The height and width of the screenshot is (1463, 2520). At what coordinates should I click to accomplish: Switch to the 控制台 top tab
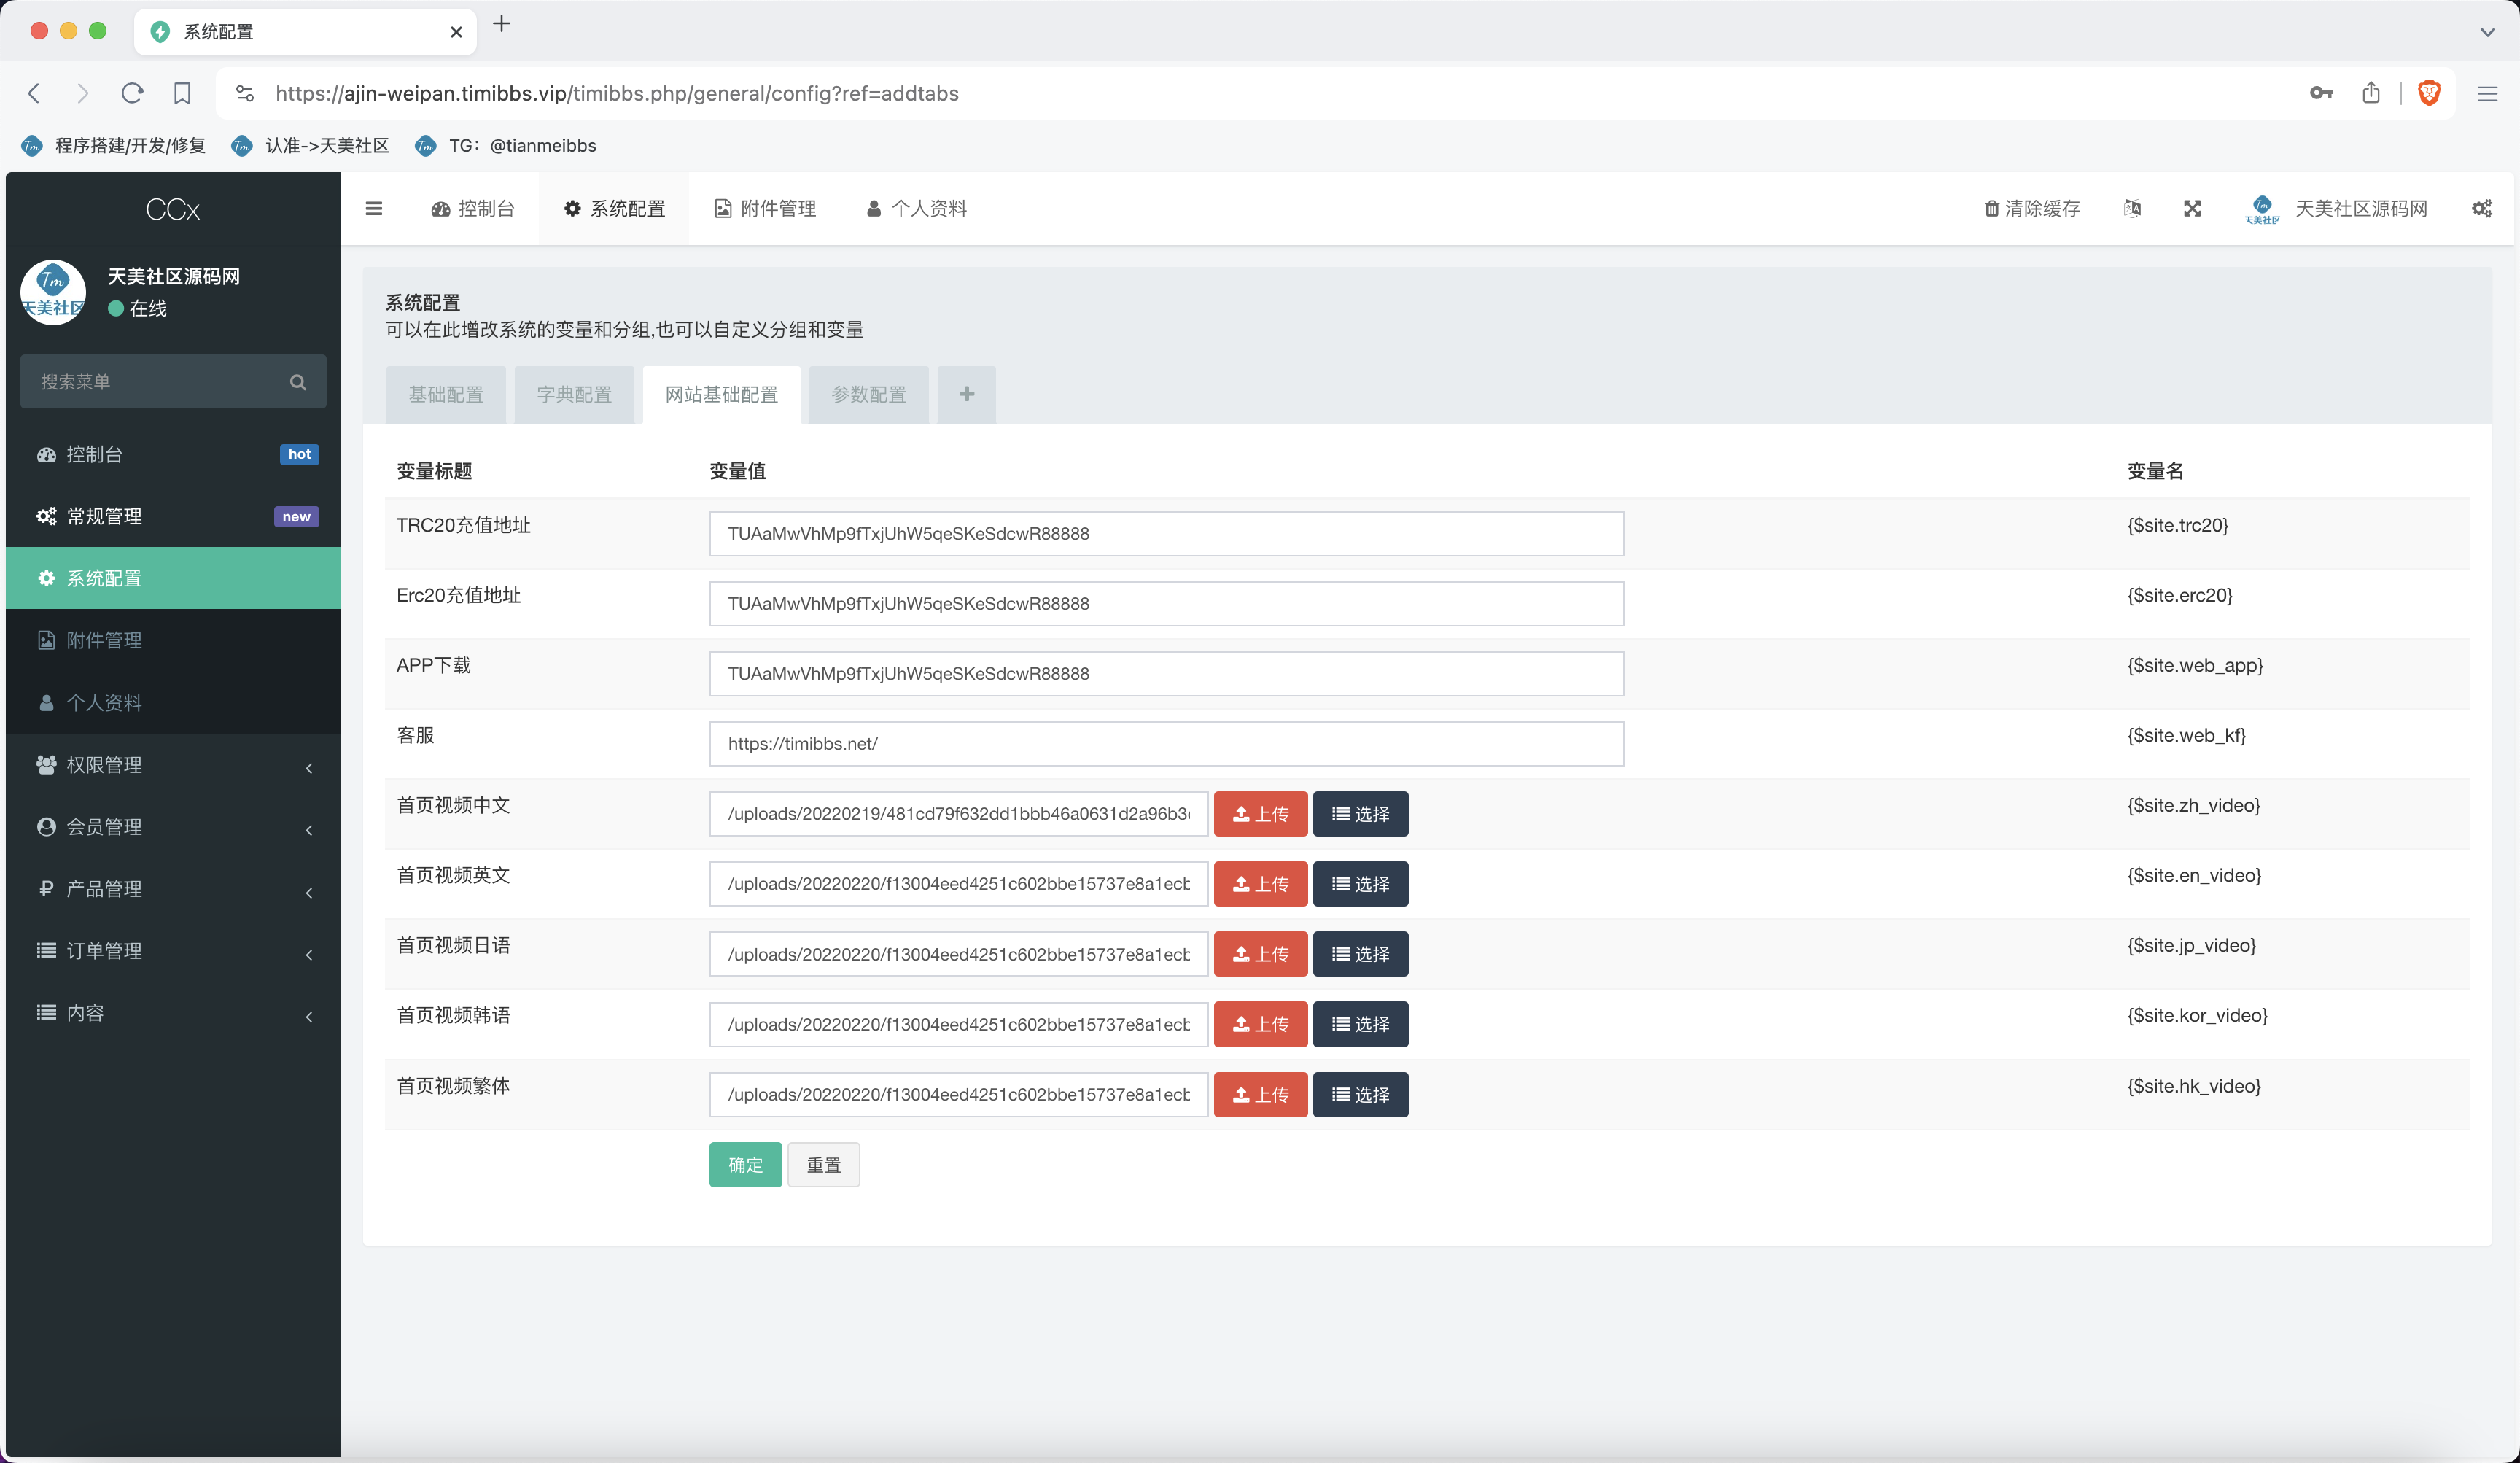[473, 208]
